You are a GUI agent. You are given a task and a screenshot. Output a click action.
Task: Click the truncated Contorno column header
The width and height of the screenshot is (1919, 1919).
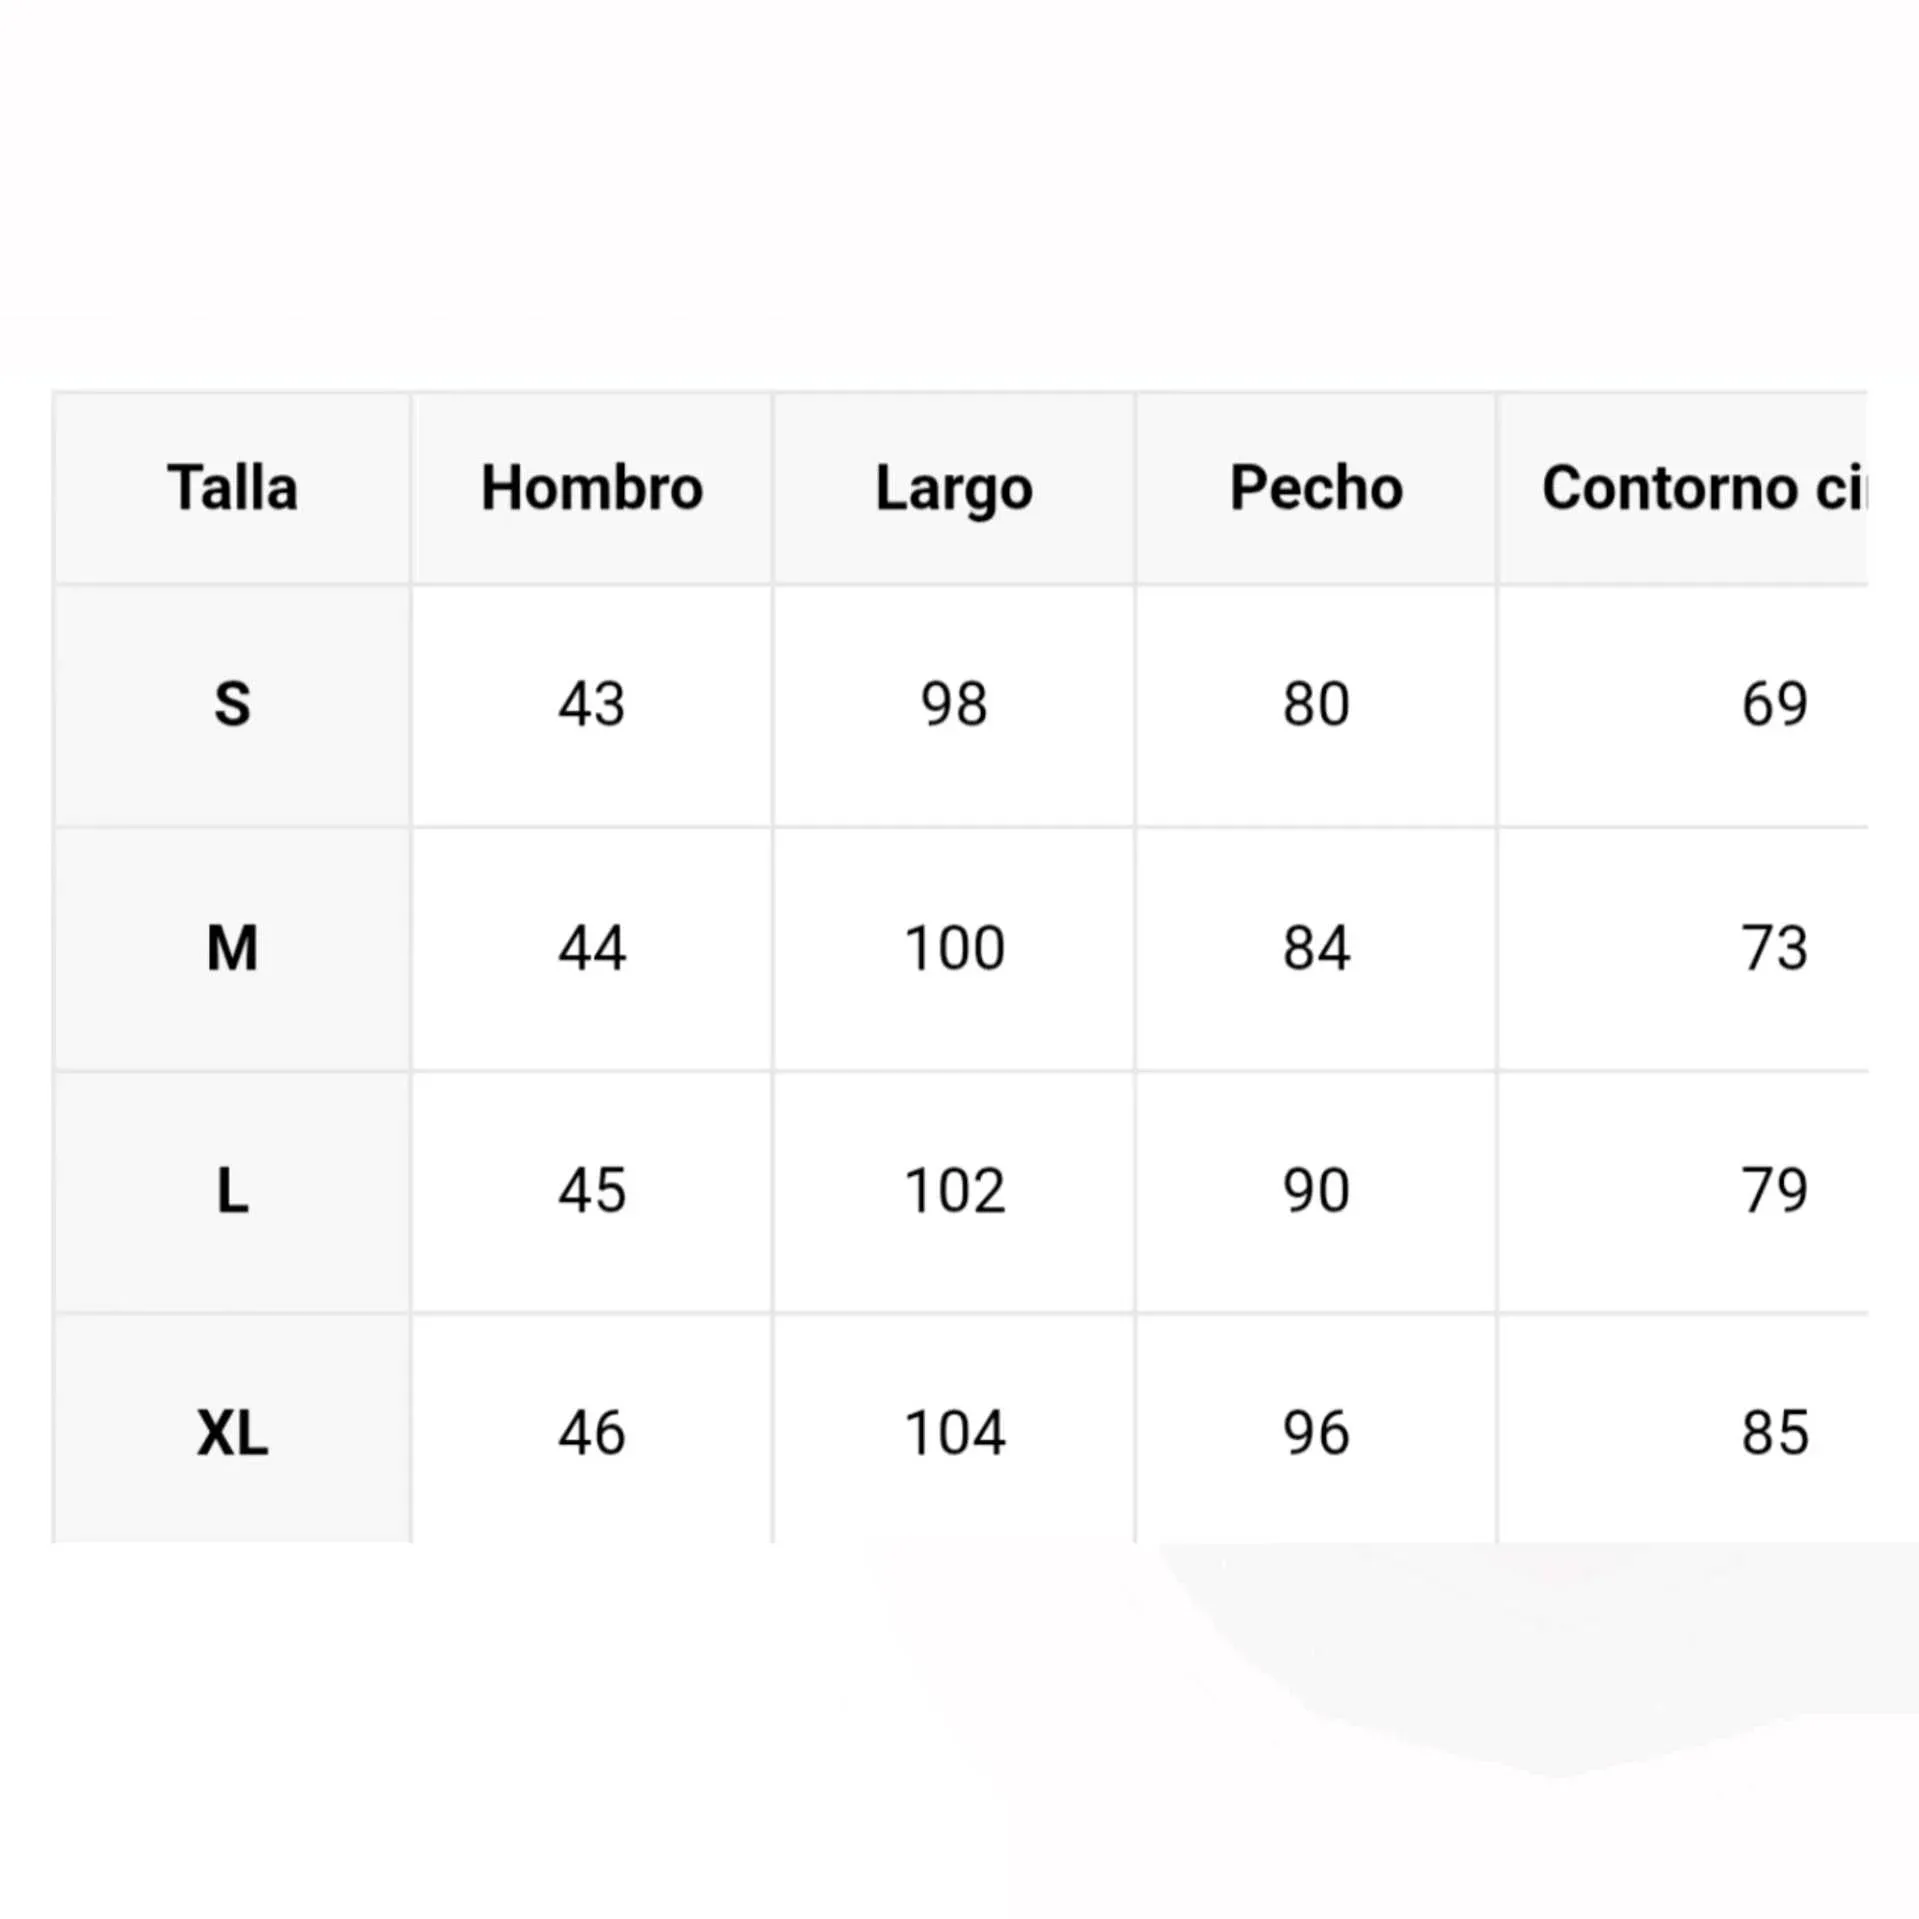click(x=1702, y=488)
